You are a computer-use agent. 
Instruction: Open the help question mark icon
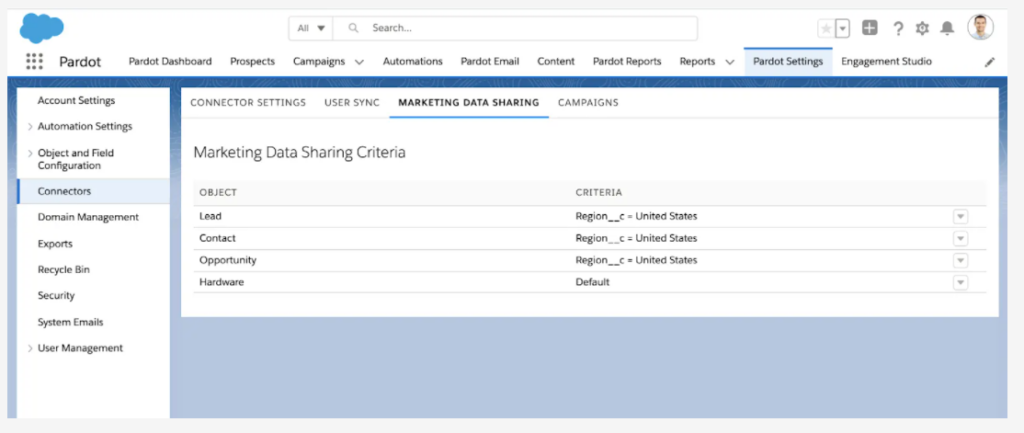[898, 28]
